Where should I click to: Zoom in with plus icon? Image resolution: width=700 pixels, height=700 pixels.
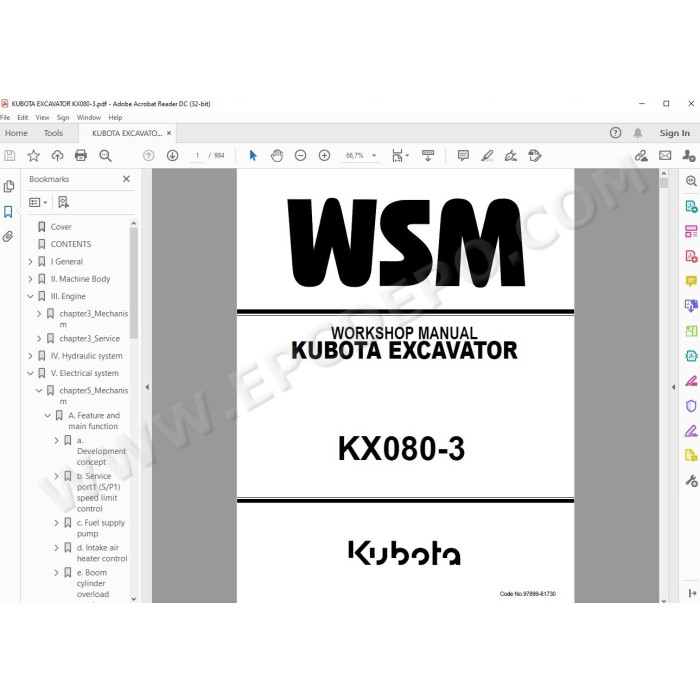click(324, 155)
